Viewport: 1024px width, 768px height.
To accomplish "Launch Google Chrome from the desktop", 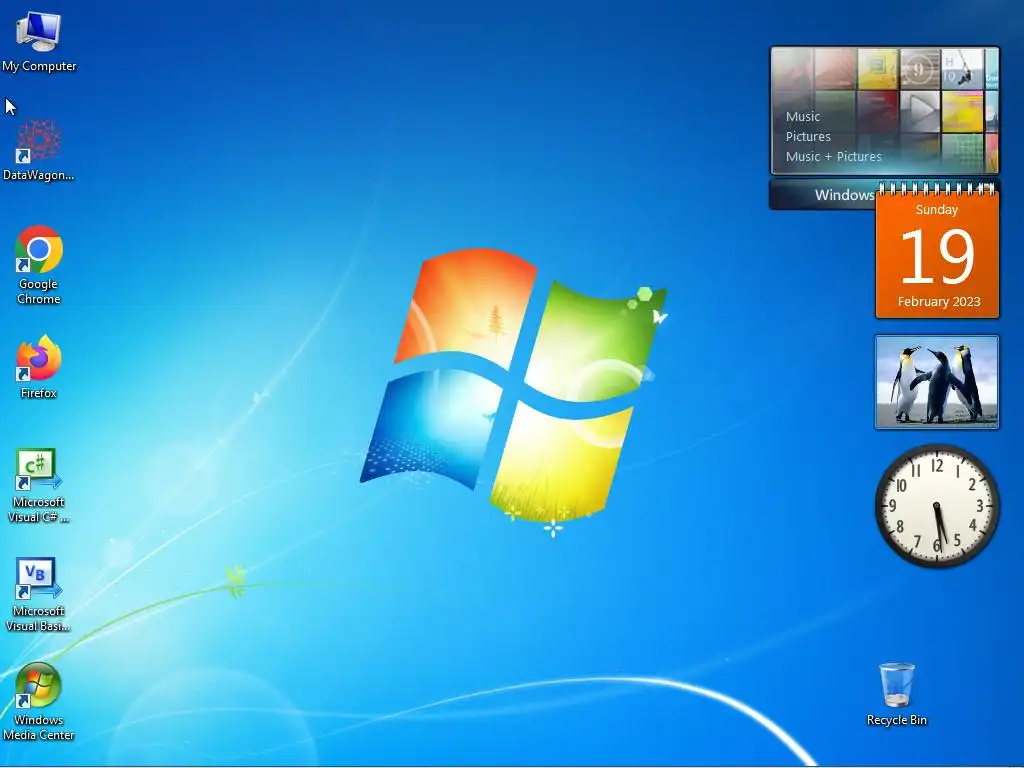I will (x=39, y=265).
